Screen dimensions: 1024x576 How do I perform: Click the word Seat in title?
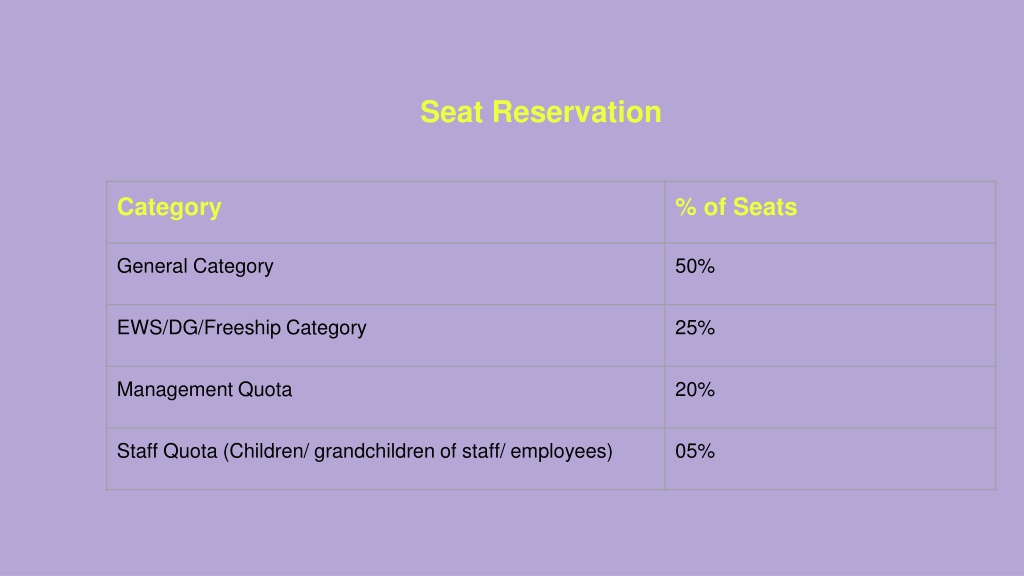click(x=452, y=112)
